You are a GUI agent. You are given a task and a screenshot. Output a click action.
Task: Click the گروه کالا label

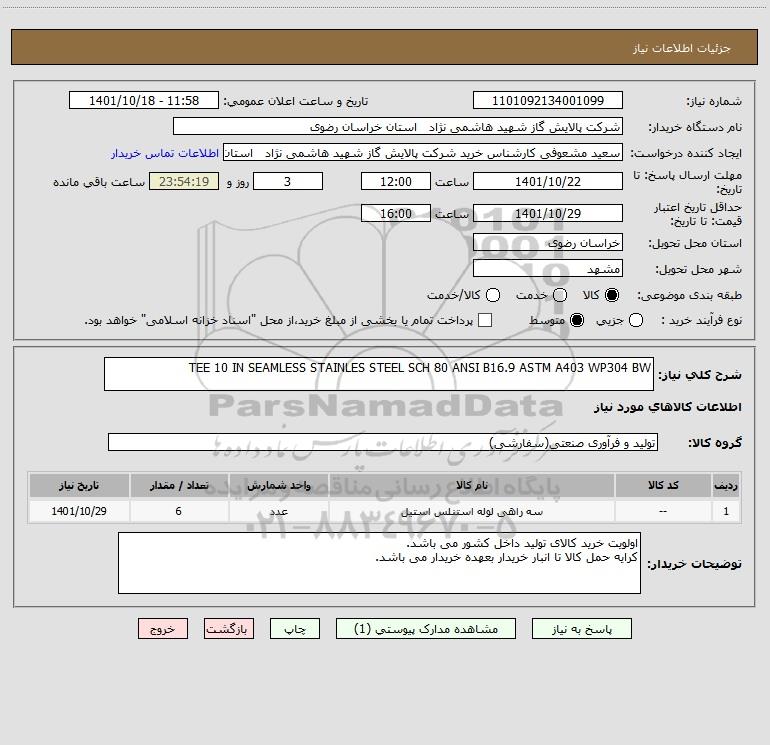[715, 443]
